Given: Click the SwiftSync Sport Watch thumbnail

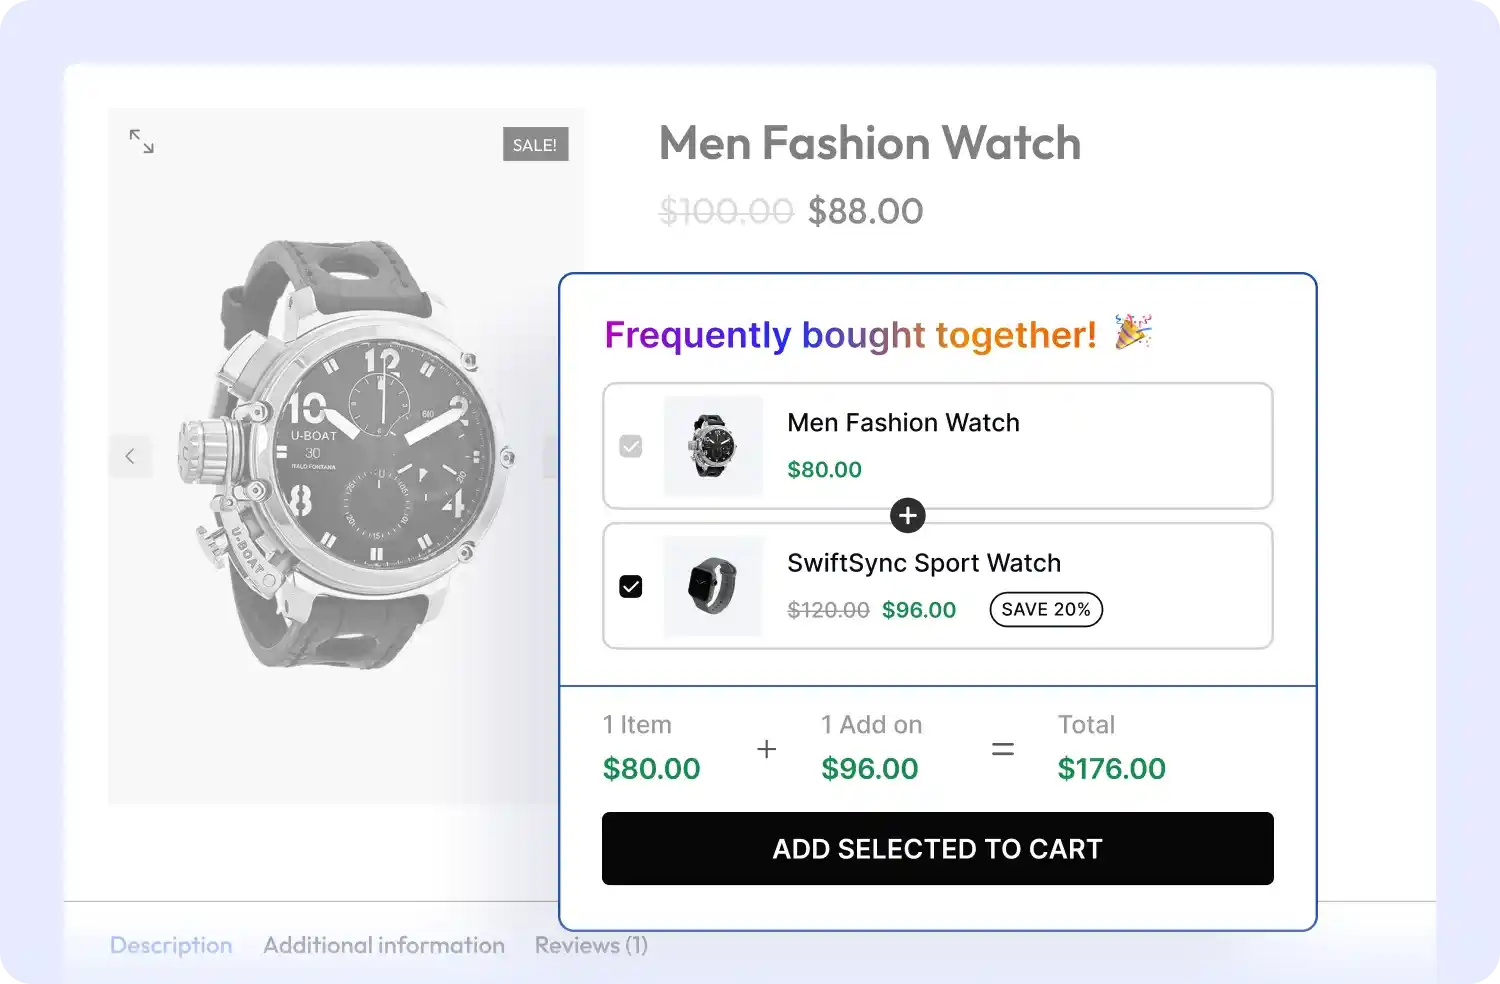Looking at the screenshot, I should [713, 586].
